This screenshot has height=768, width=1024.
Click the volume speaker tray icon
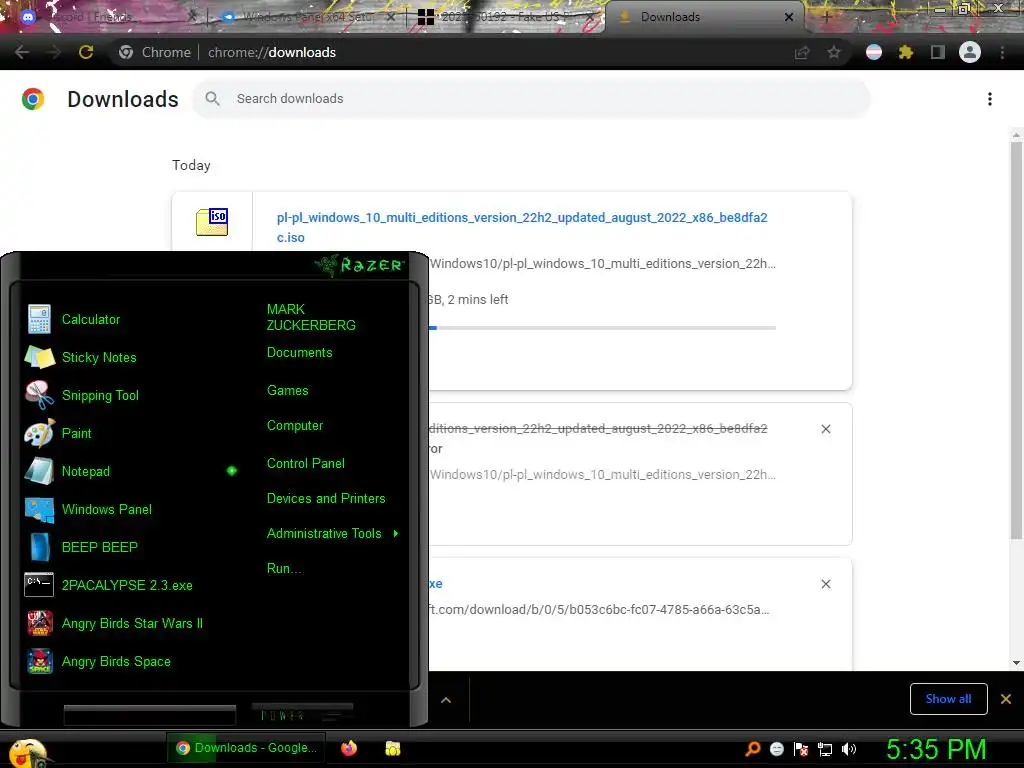click(x=848, y=749)
